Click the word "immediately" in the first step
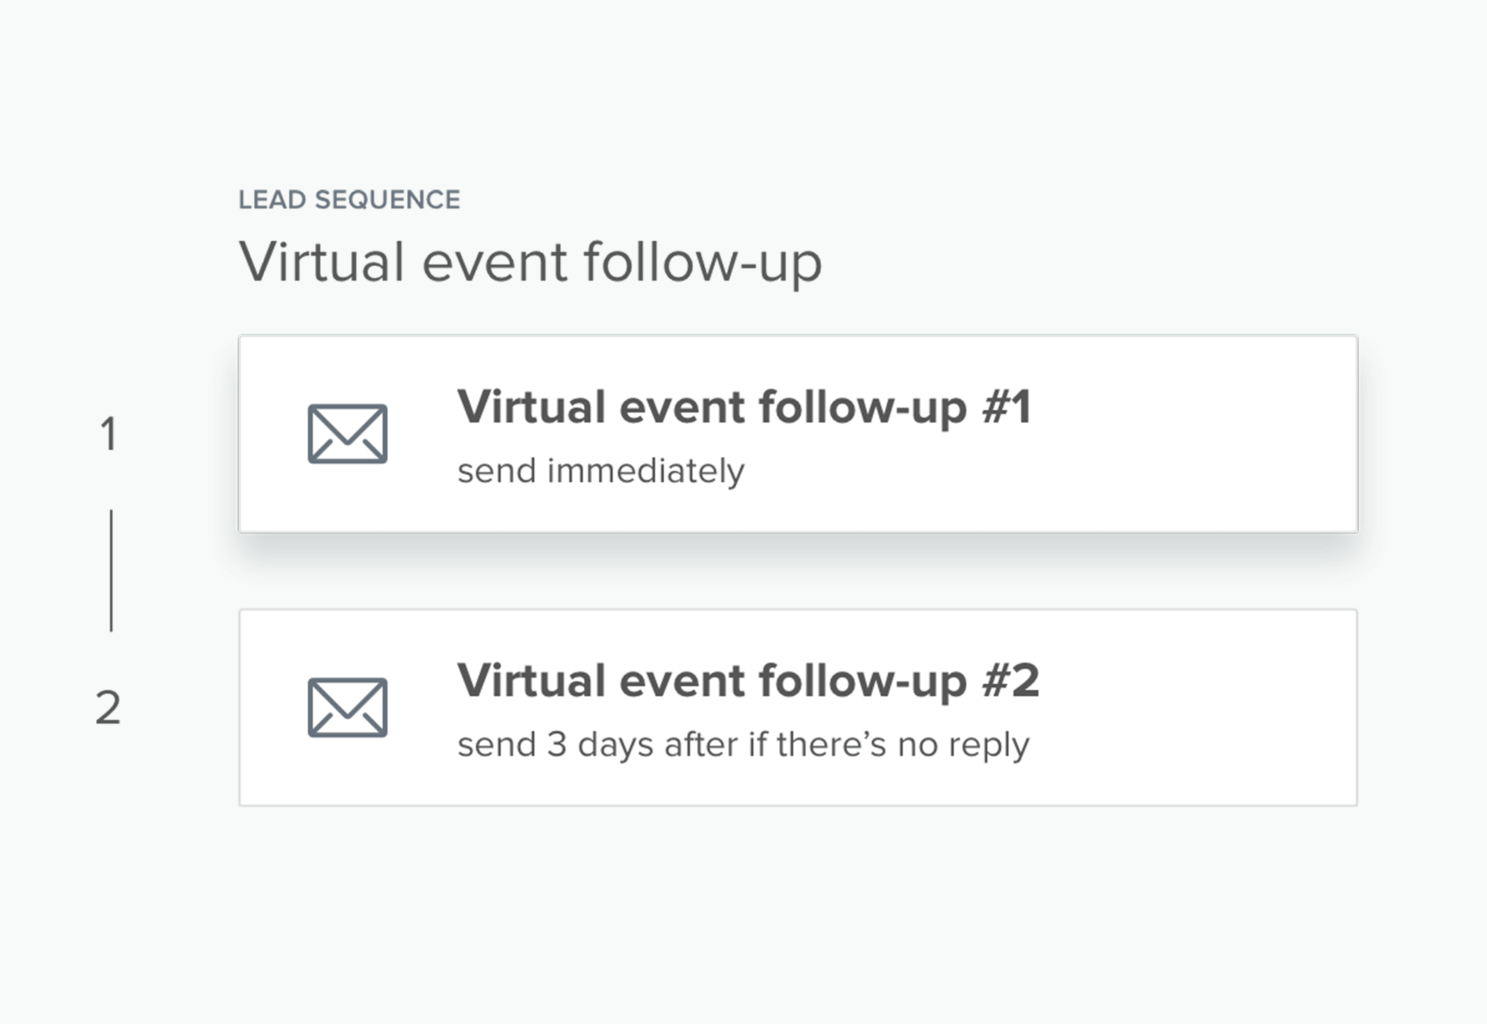Image resolution: width=1487 pixels, height=1024 pixels. pyautogui.click(x=645, y=470)
